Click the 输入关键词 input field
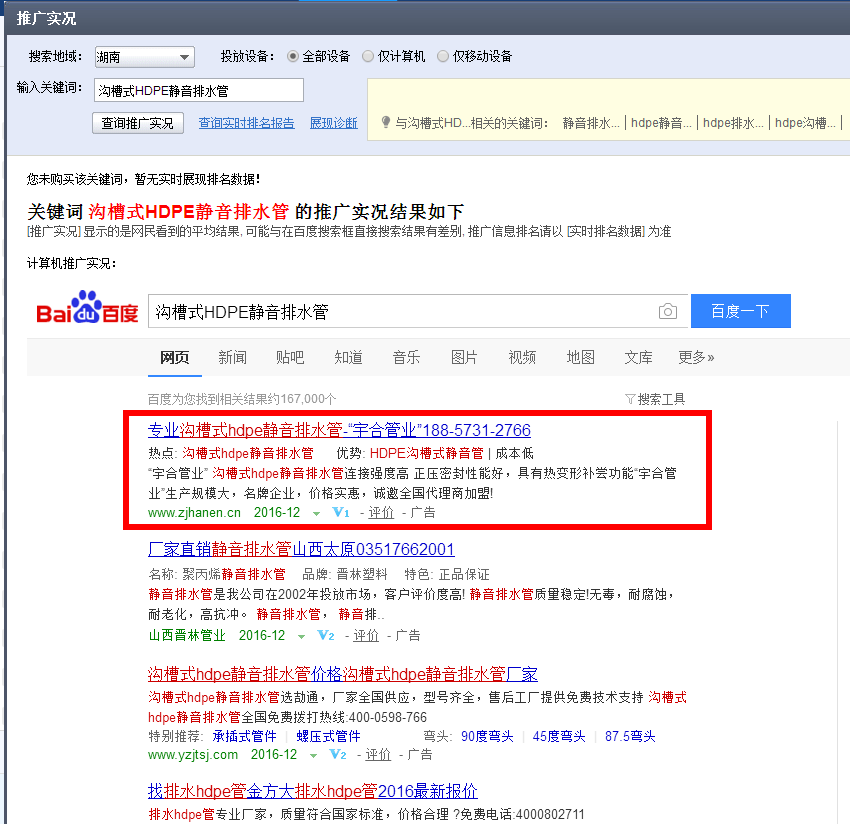This screenshot has height=824, width=850. tap(199, 90)
